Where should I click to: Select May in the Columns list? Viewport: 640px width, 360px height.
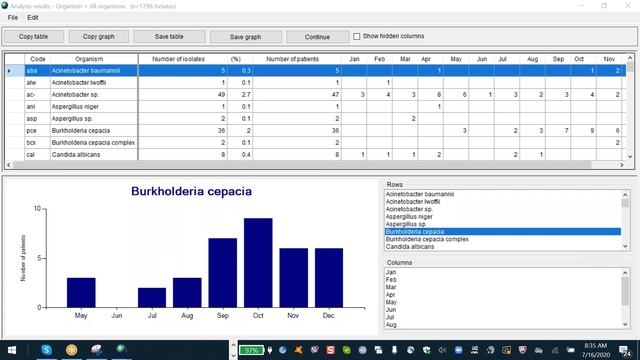(502, 302)
